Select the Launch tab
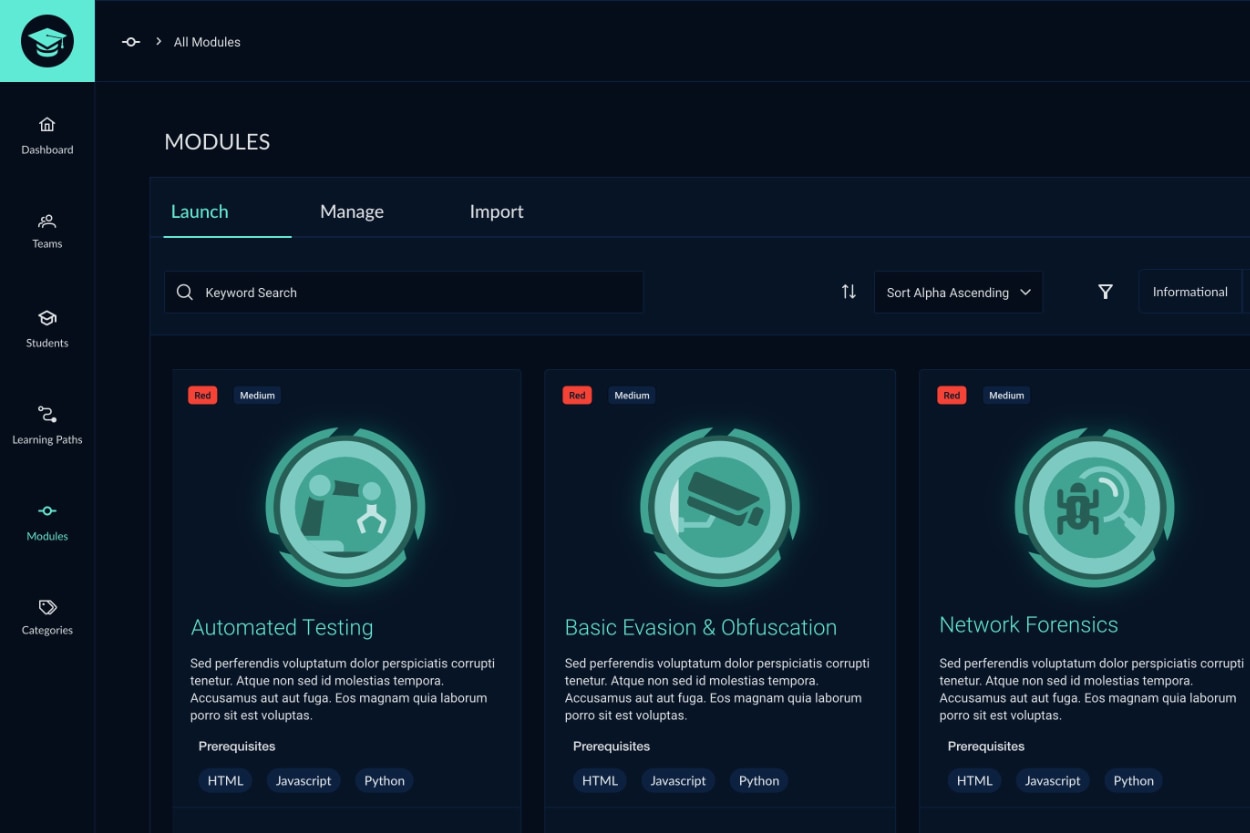This screenshot has height=833, width=1250. (x=200, y=212)
